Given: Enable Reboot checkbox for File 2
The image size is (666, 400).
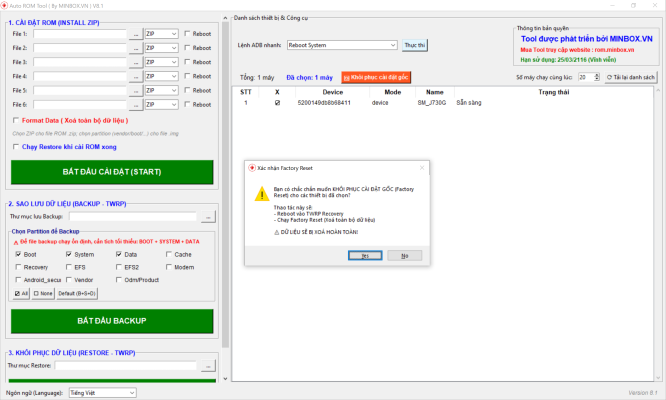Looking at the screenshot, I should click(187, 48).
